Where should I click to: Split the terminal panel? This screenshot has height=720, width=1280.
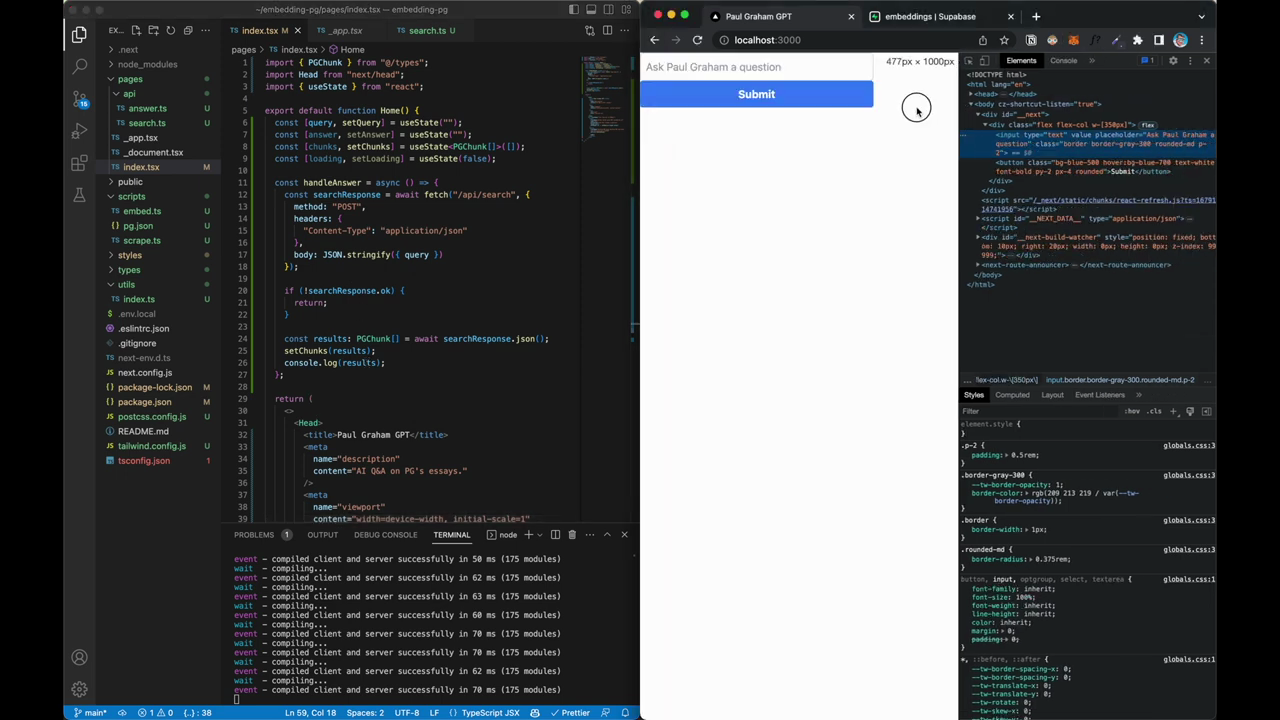pyautogui.click(x=555, y=535)
